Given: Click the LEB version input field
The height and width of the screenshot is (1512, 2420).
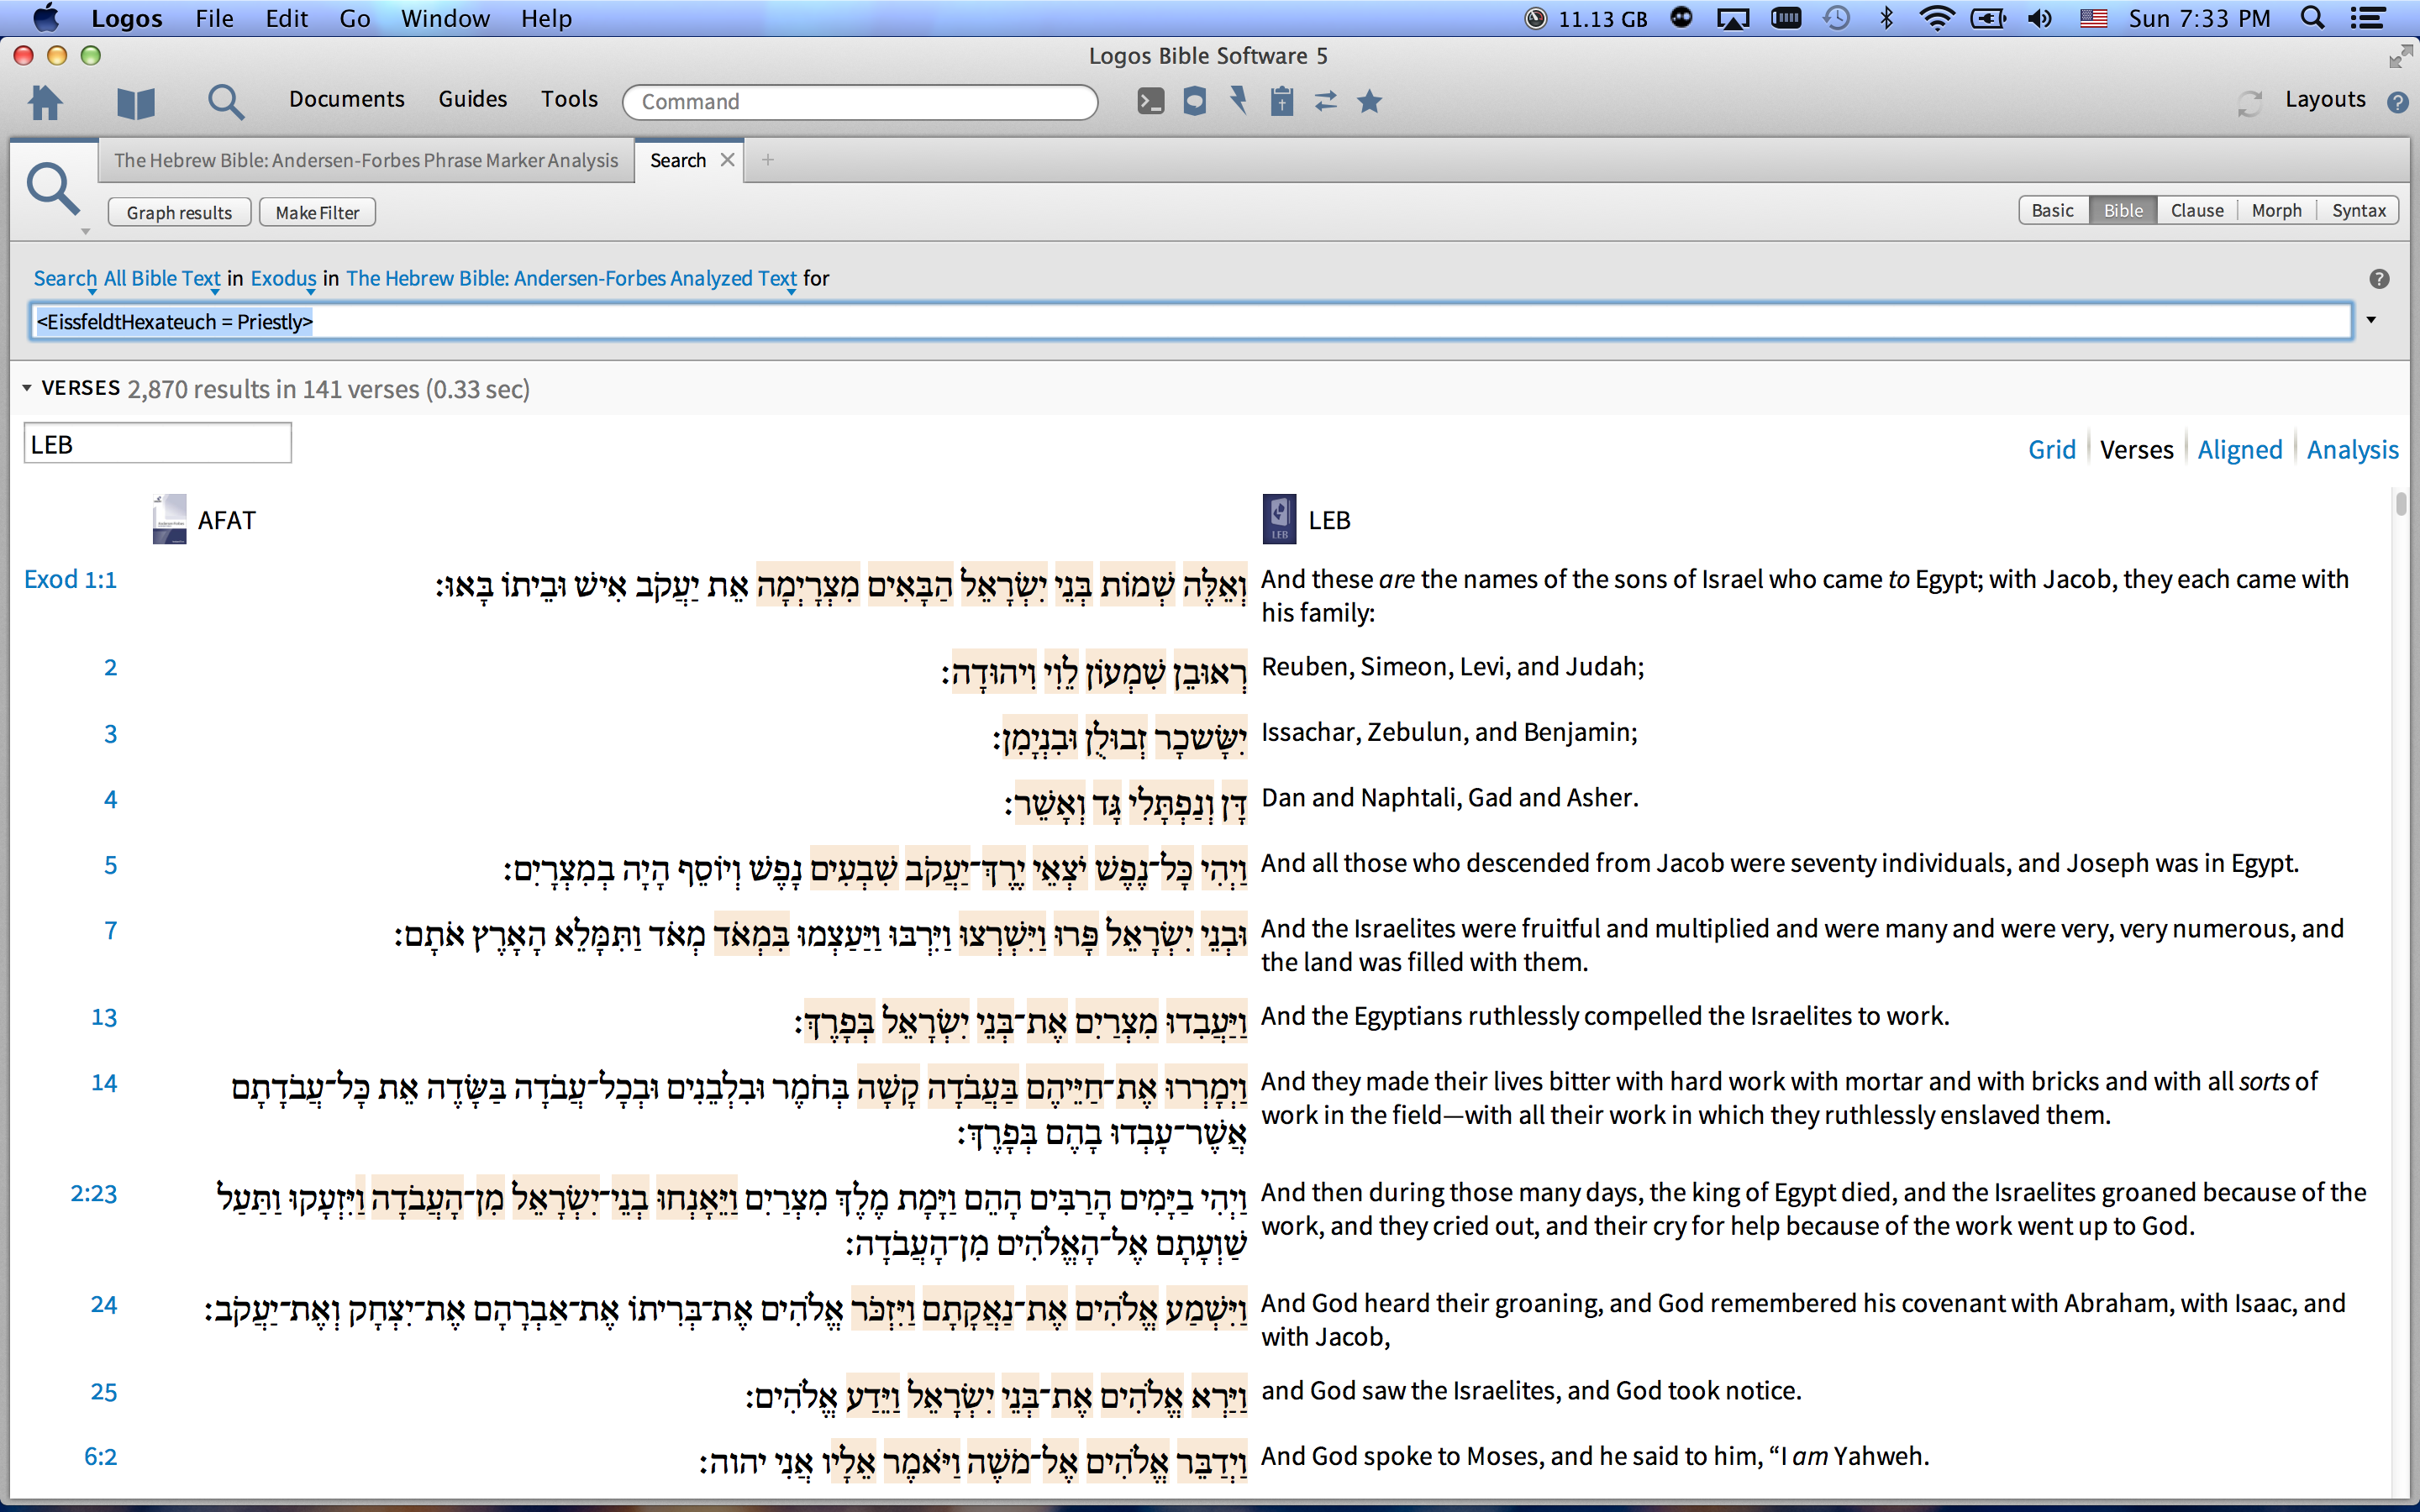Looking at the screenshot, I should pos(157,444).
